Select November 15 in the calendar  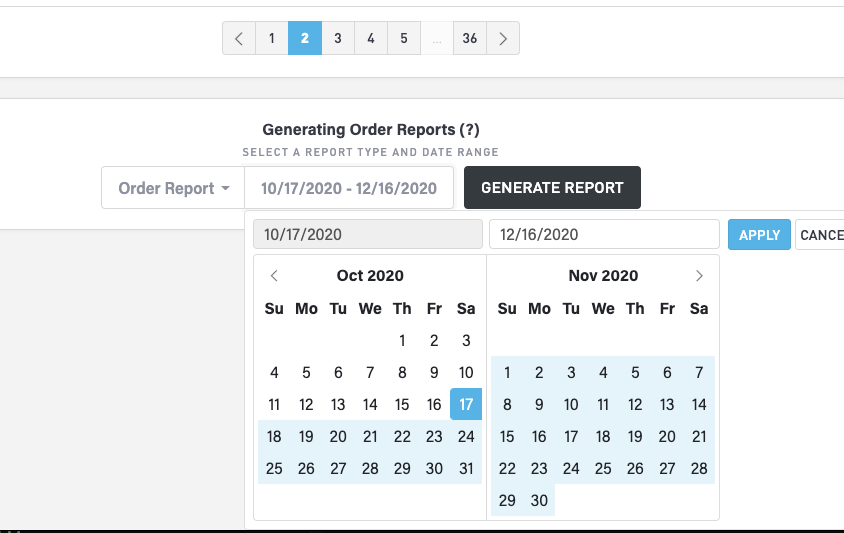coord(507,437)
